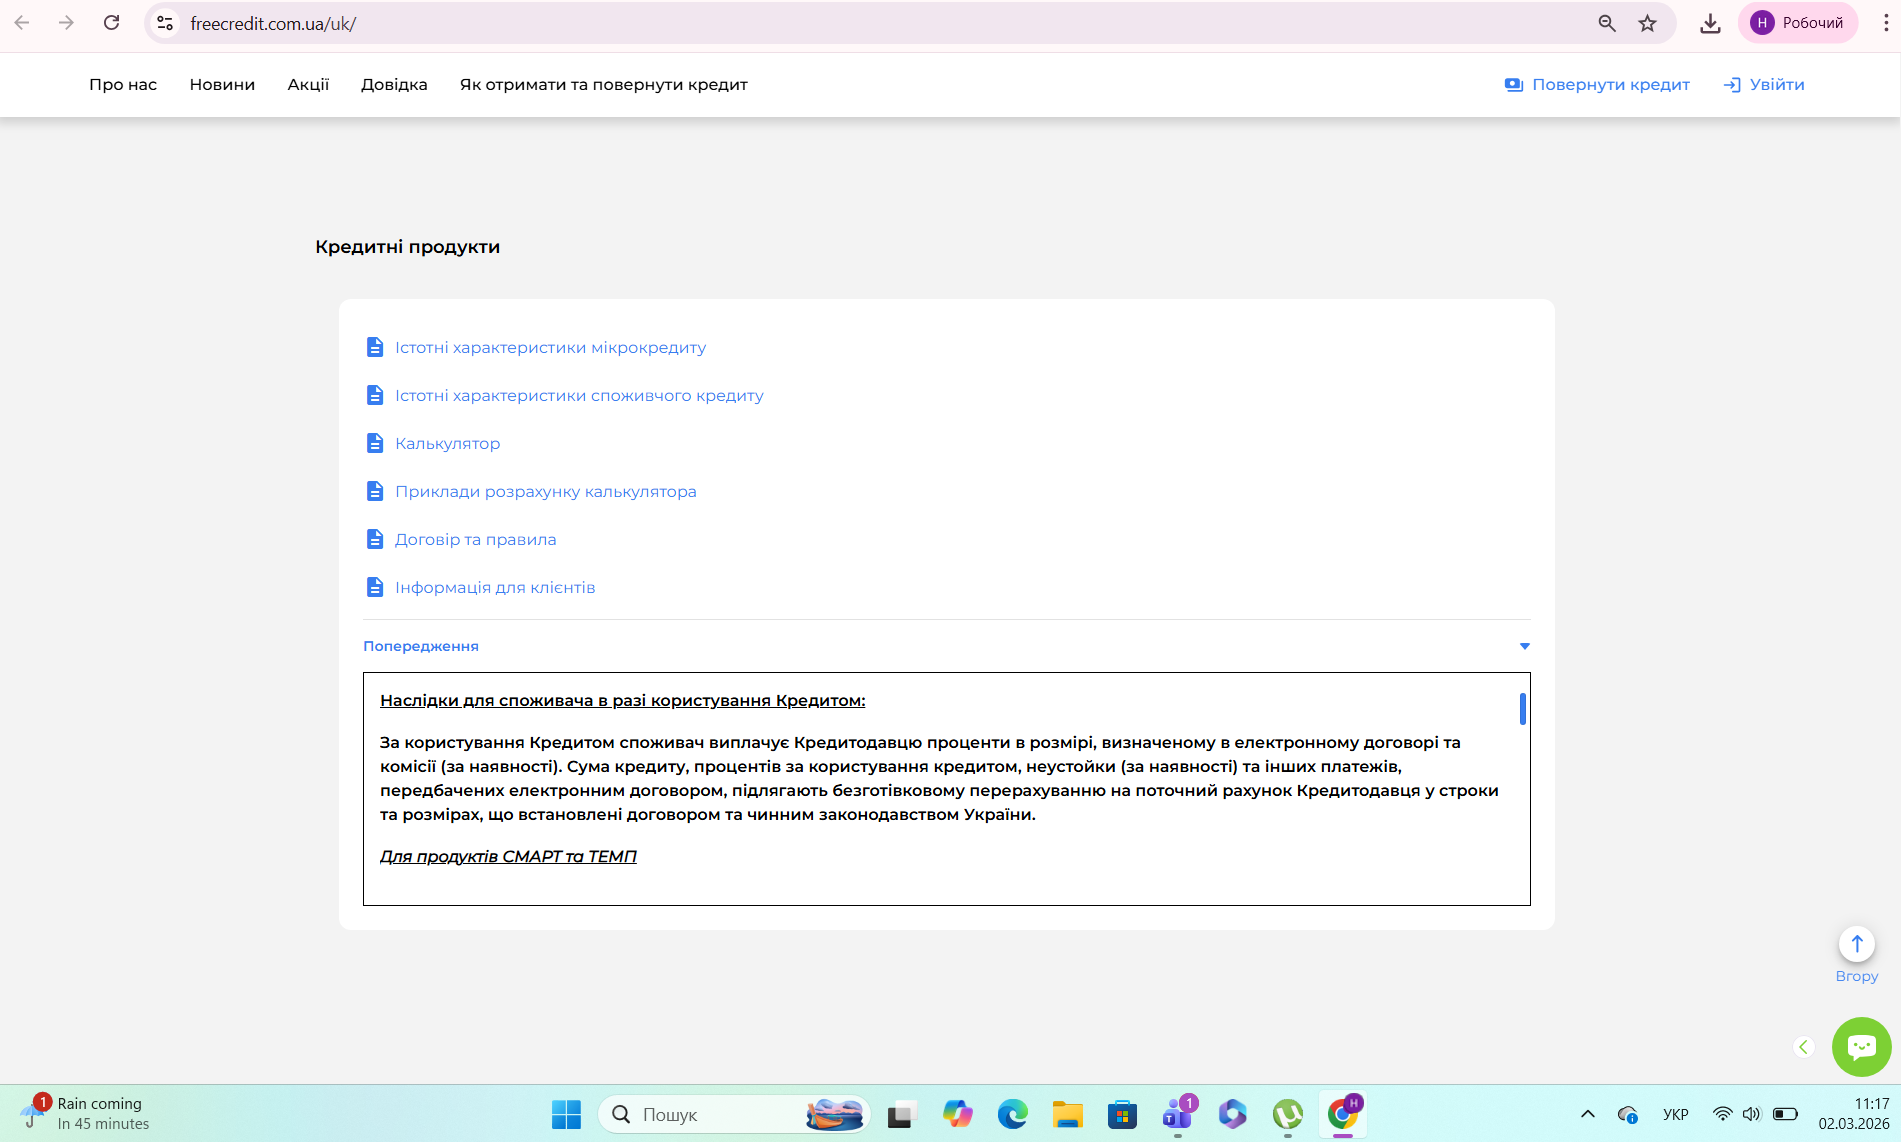Click the taskbar Пошук search box

coord(734,1114)
